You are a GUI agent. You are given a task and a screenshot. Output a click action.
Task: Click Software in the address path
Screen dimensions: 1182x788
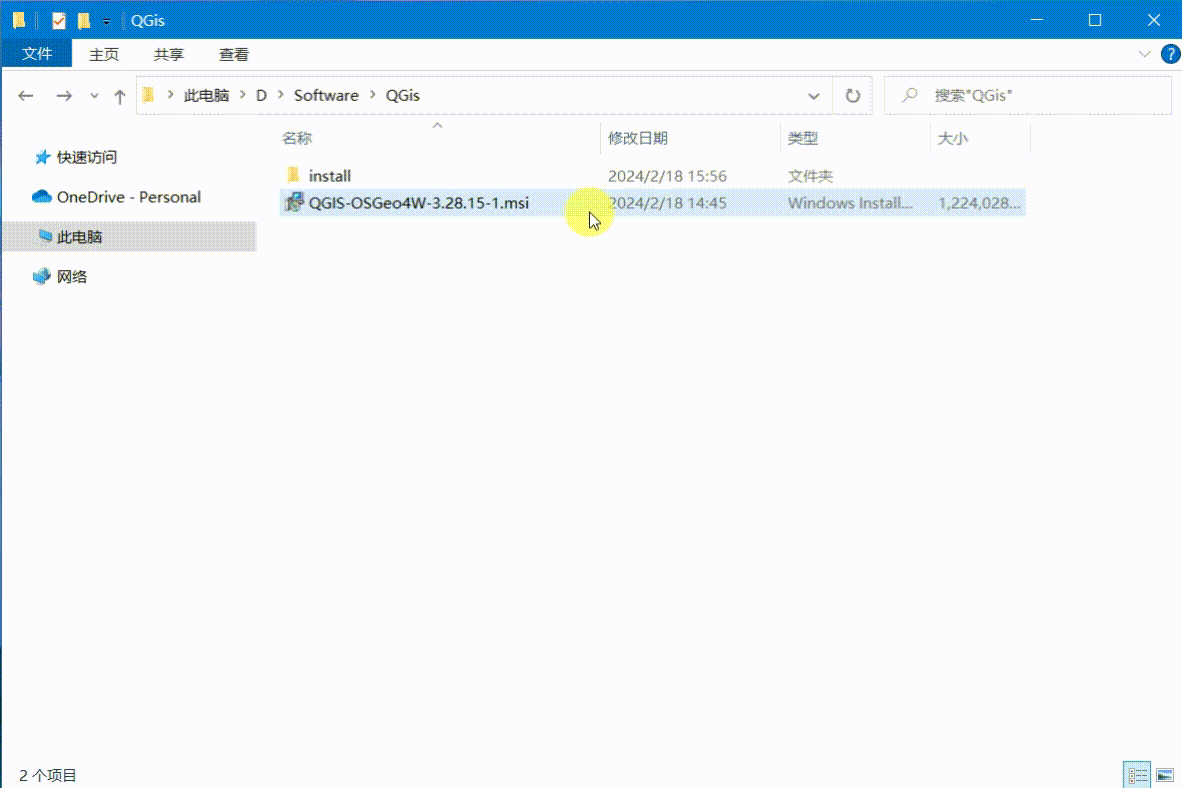point(326,96)
